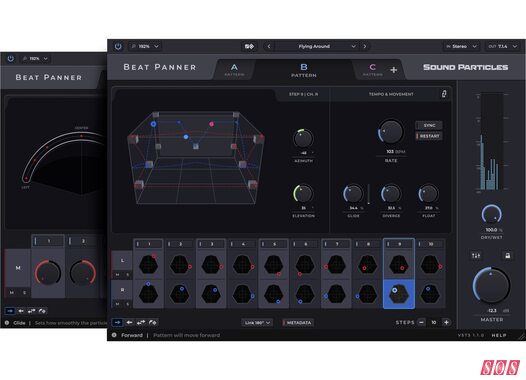526x380 pixels.
Task: Select backward arrow in the back window
Action: pyautogui.click(x=21, y=311)
